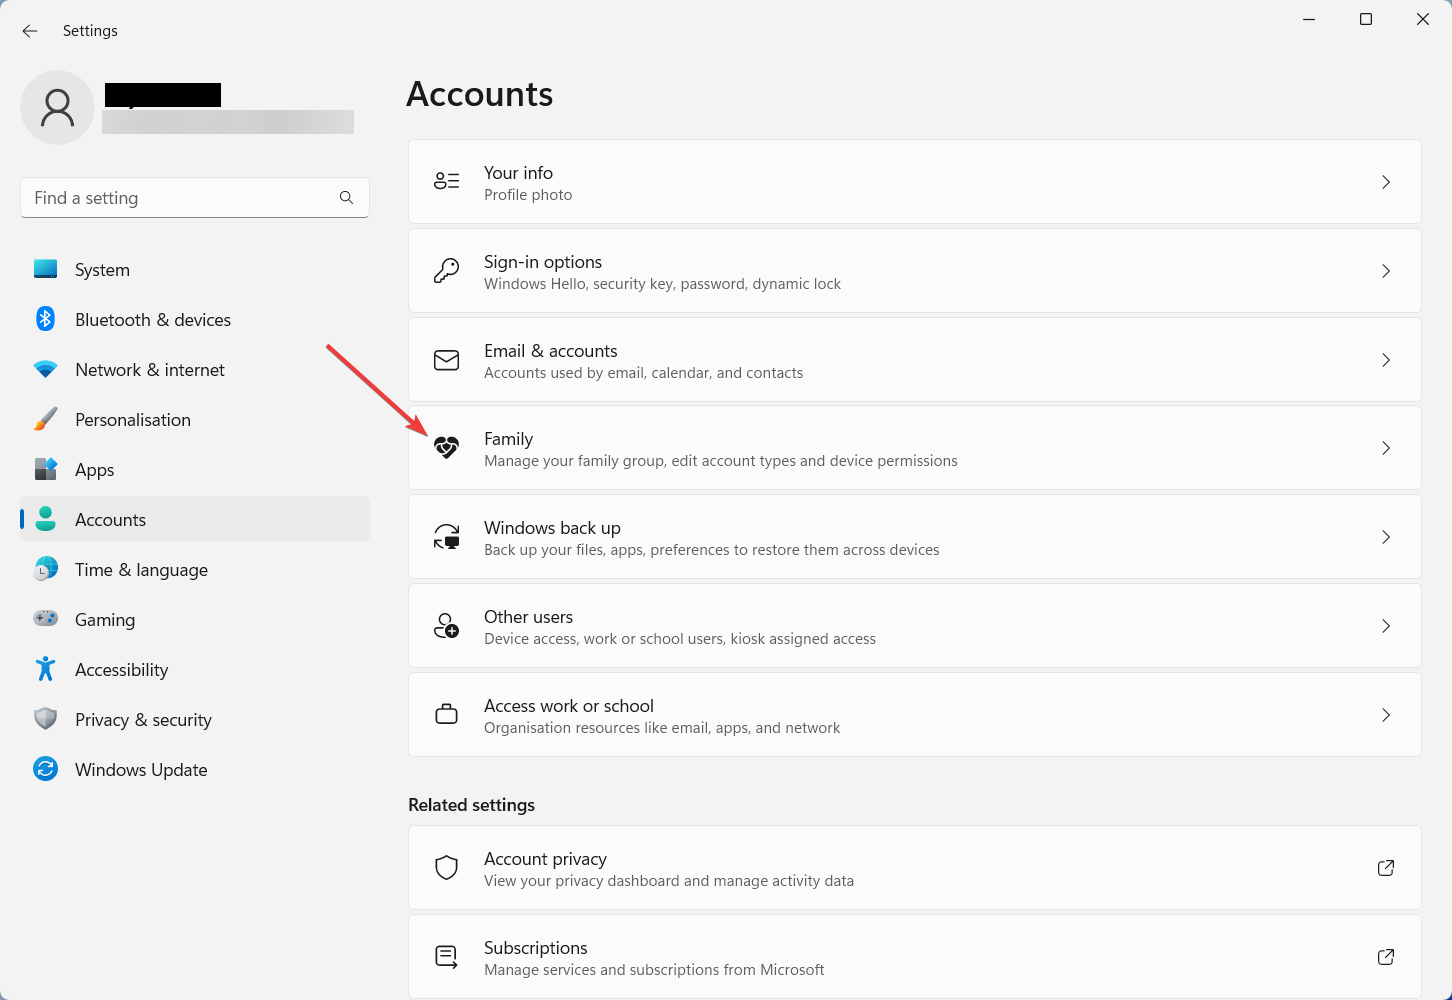The height and width of the screenshot is (1000, 1452).
Task: Click external link icon for Subscriptions
Action: point(1386,957)
